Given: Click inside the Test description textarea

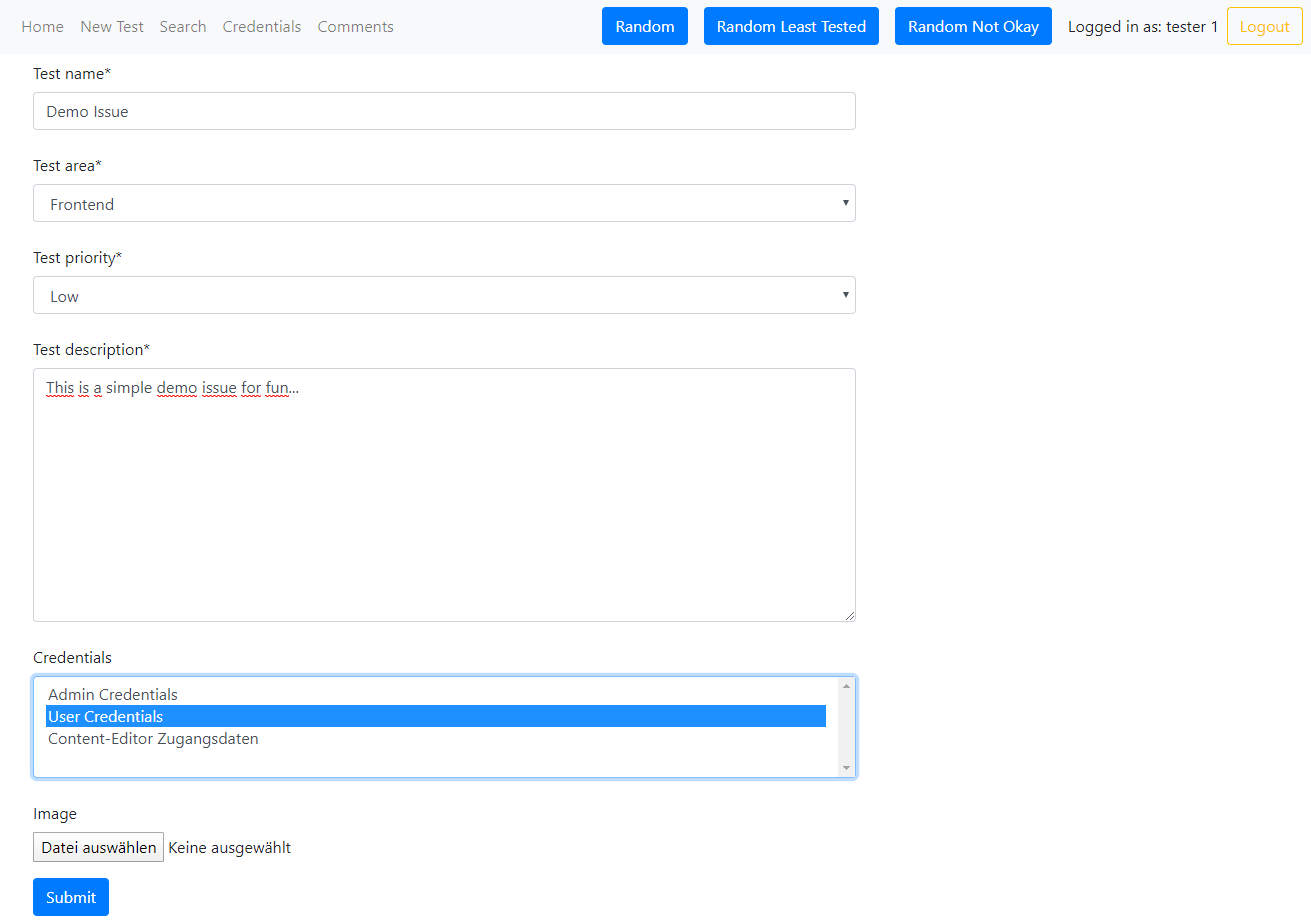Looking at the screenshot, I should point(444,495).
